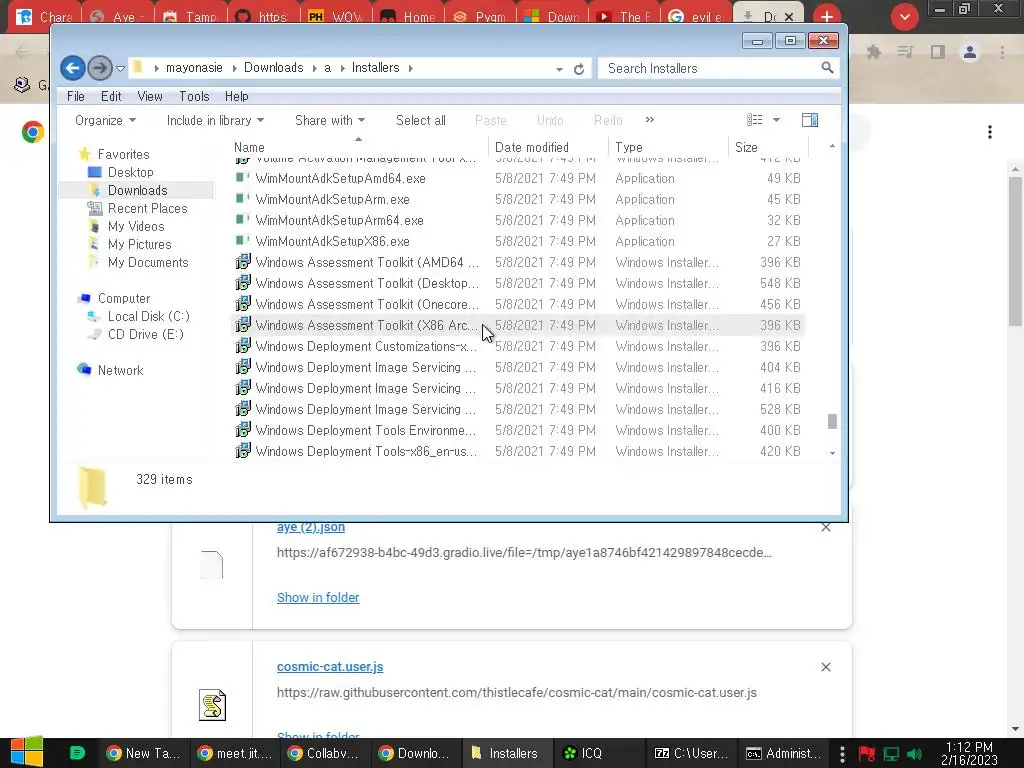This screenshot has height=768, width=1024.
Task: Open the aye (2).json download link
Action: pos(310,527)
